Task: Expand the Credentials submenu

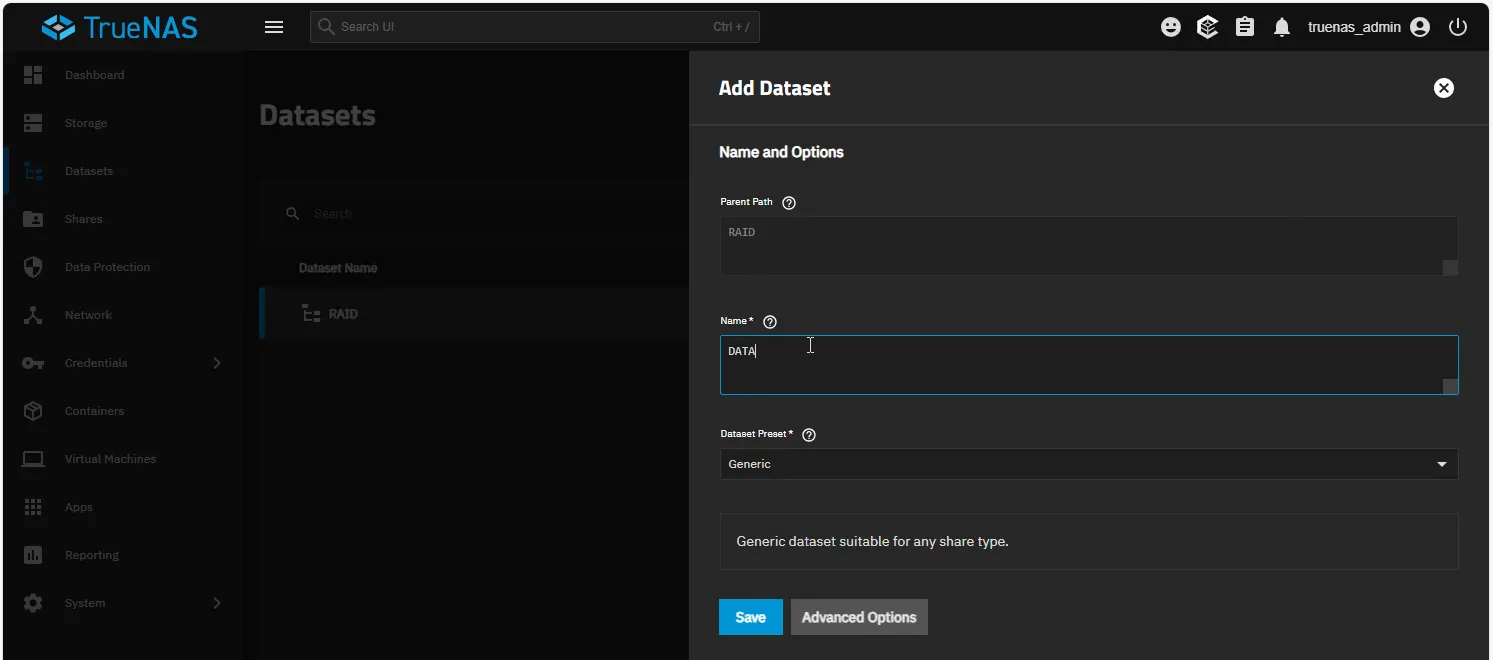Action: tap(217, 363)
